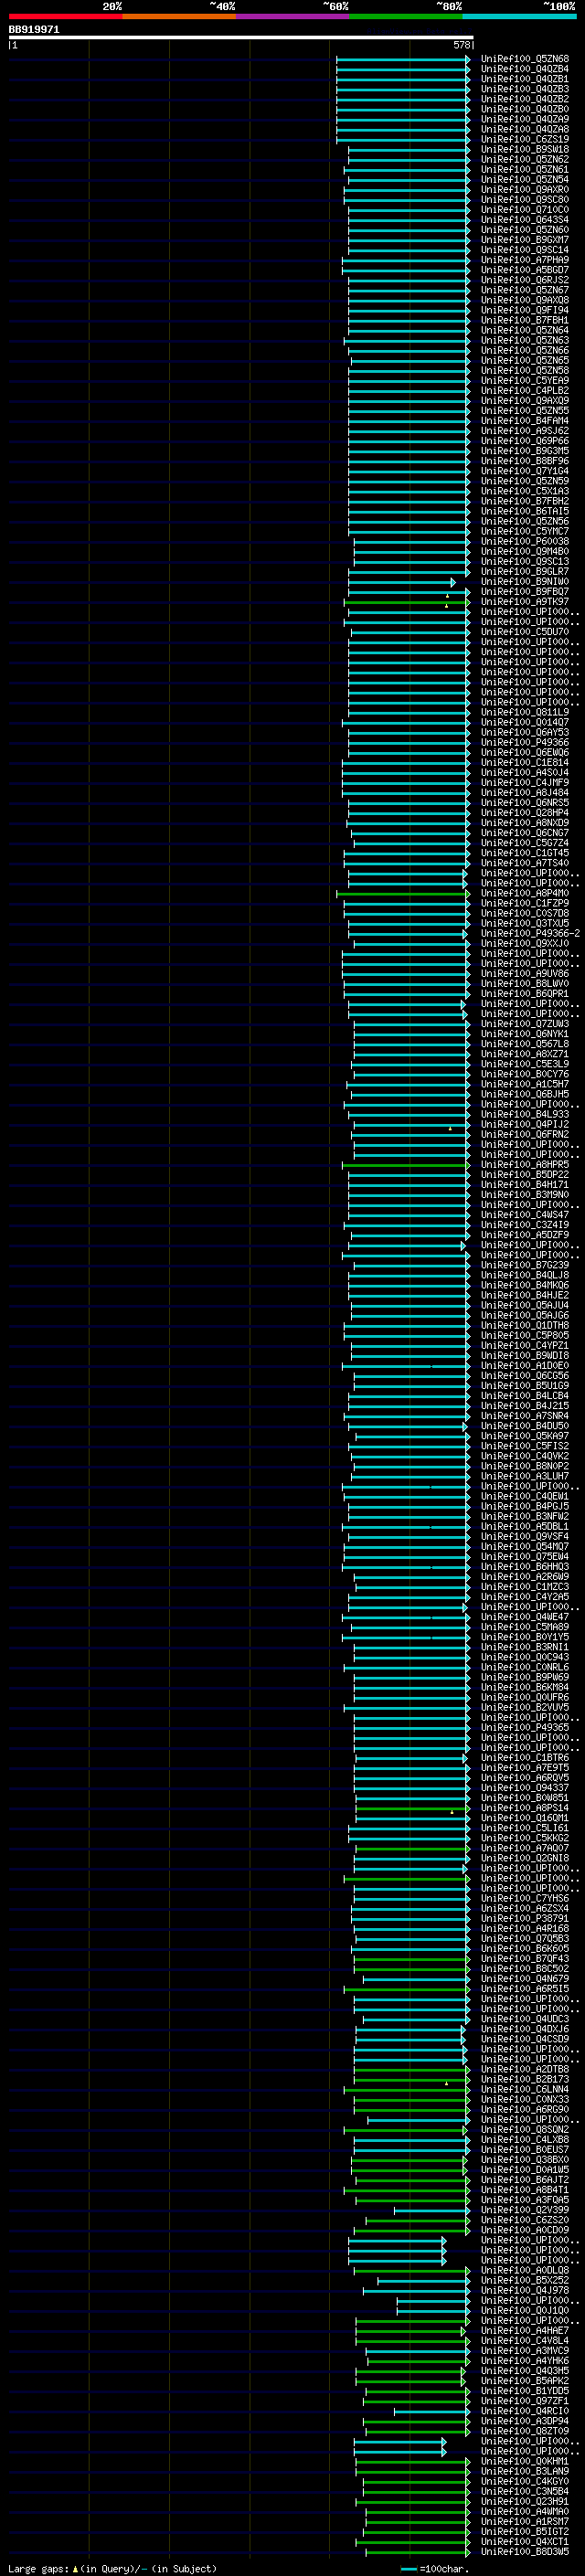Select the UniRef100_Q9FI94 hit label
This screenshot has height=2576, width=585.
click(x=525, y=311)
